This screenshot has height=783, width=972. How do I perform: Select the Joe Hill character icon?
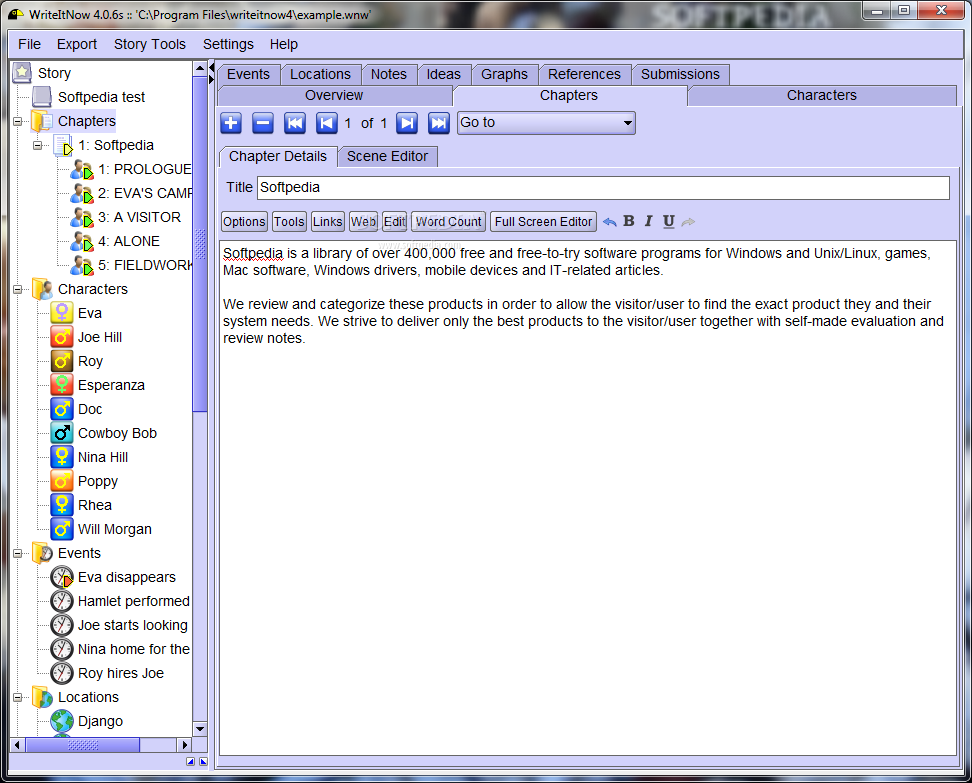pyautogui.click(x=62, y=337)
